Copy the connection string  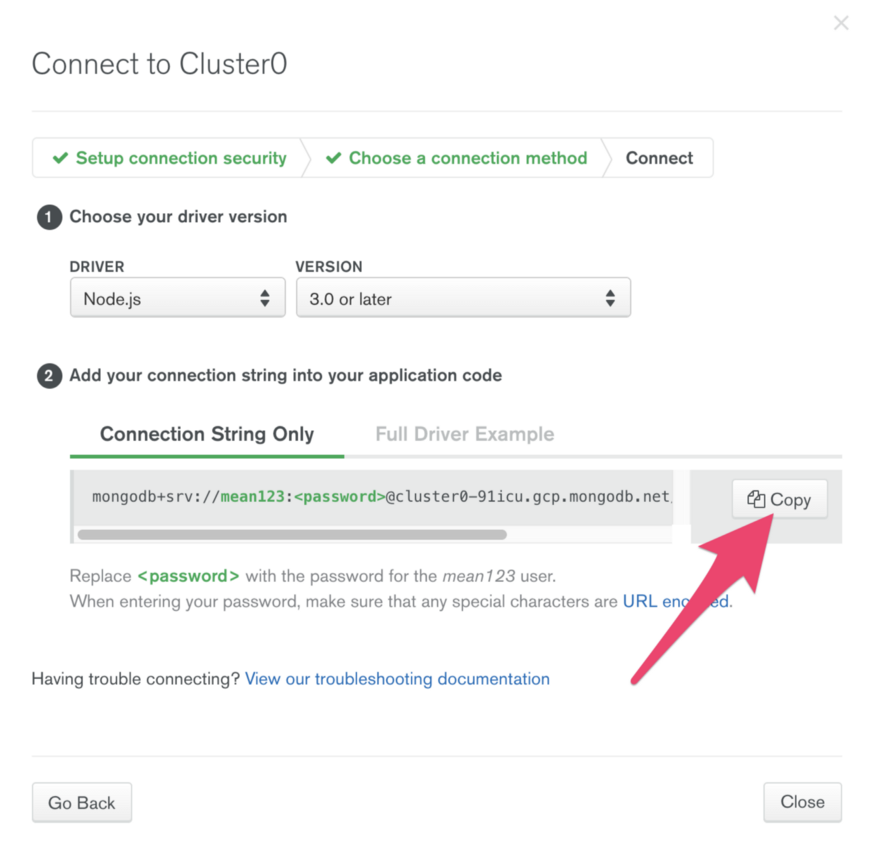coord(780,499)
